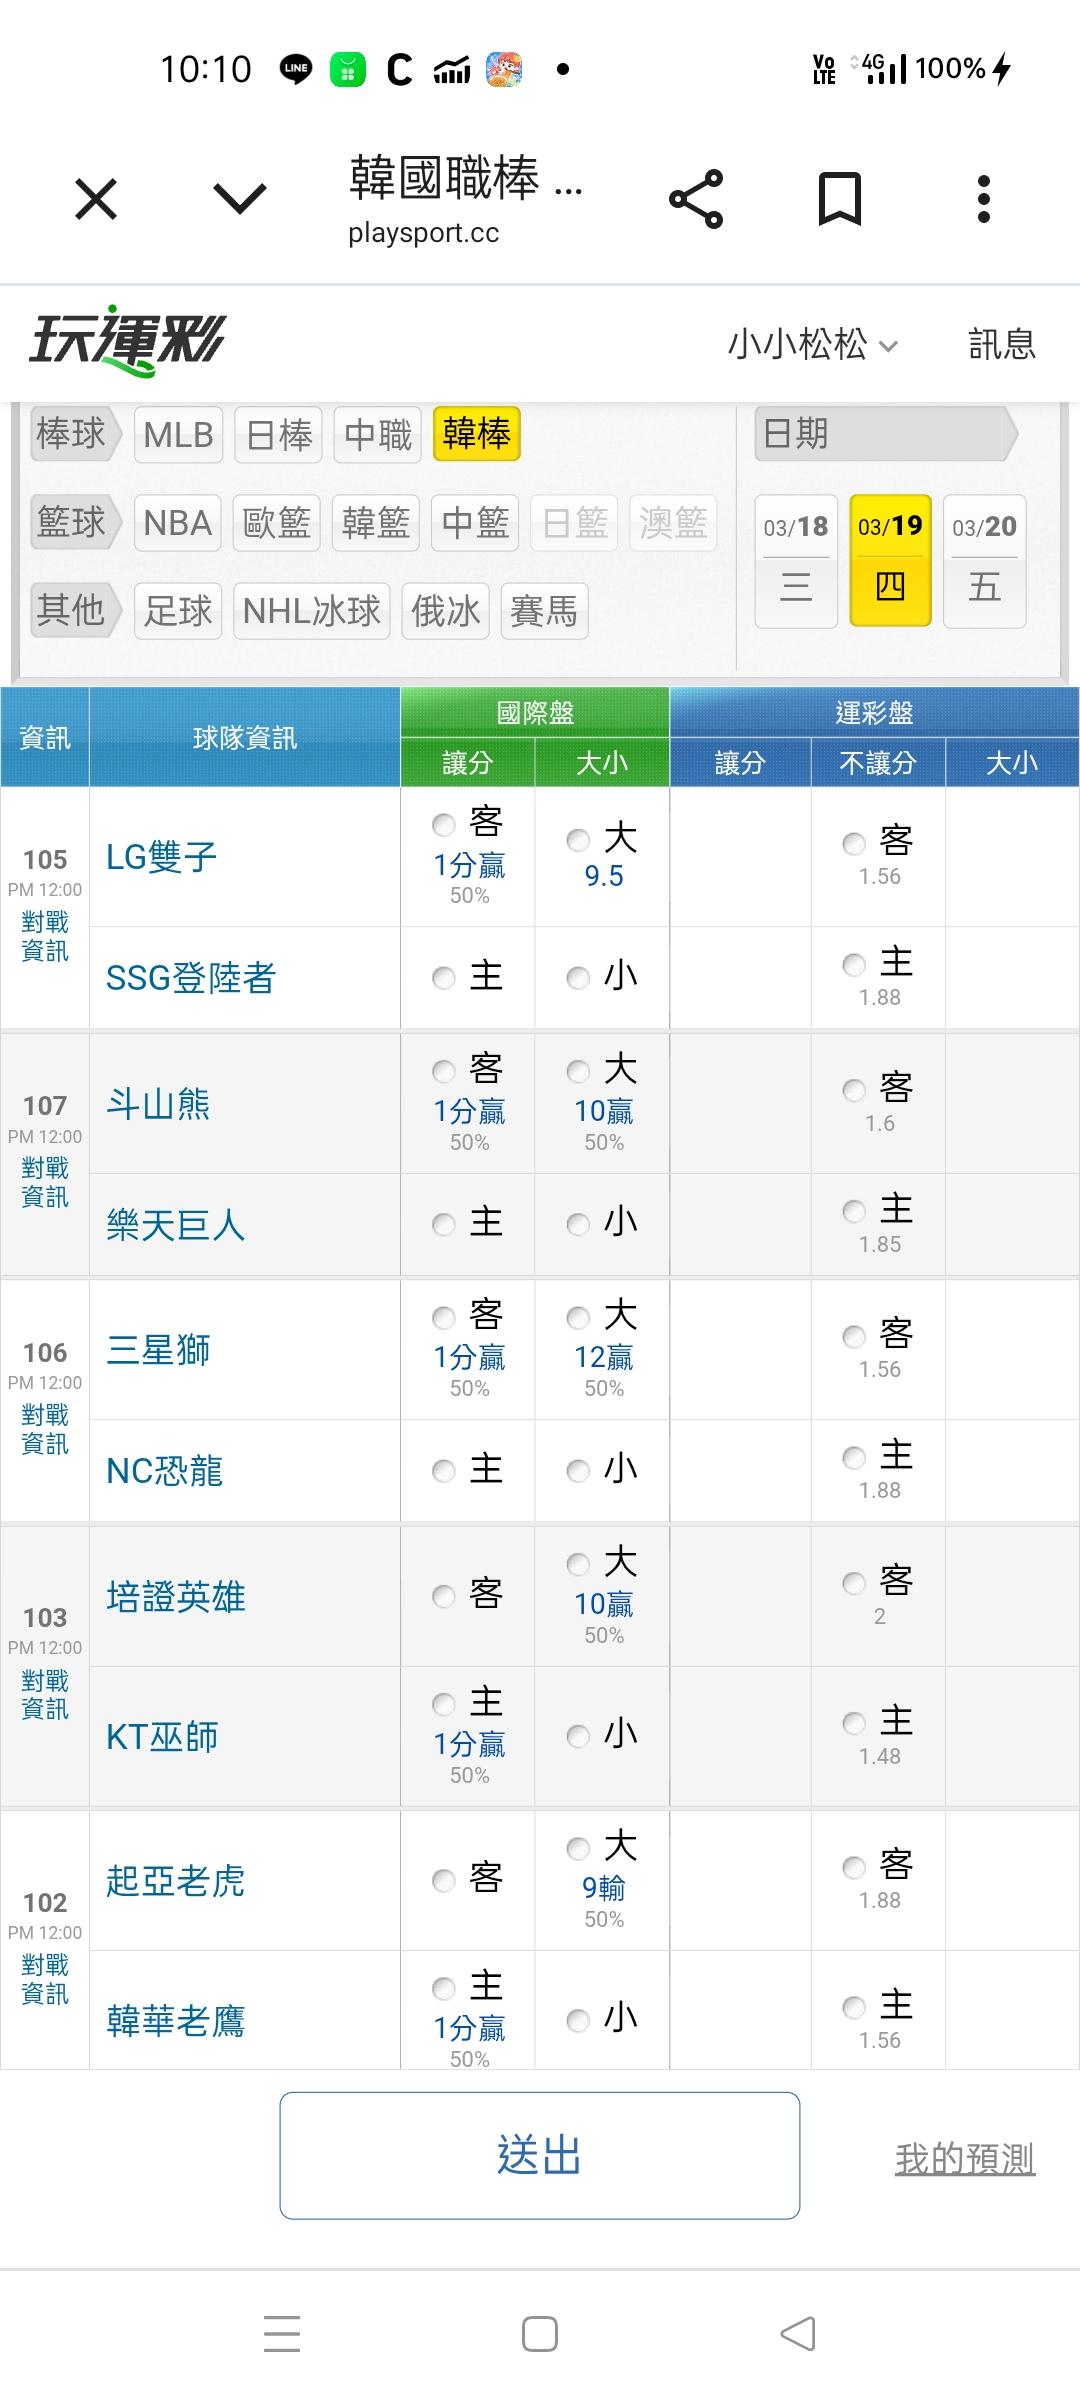Close the in-app browser with the X icon

pos(96,199)
